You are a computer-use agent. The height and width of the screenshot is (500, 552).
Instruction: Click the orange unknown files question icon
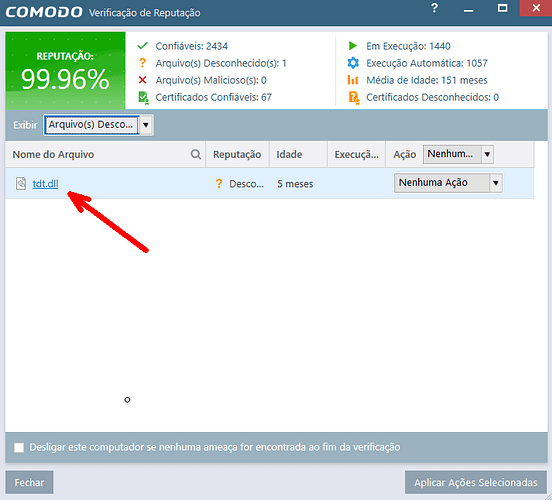click(142, 63)
